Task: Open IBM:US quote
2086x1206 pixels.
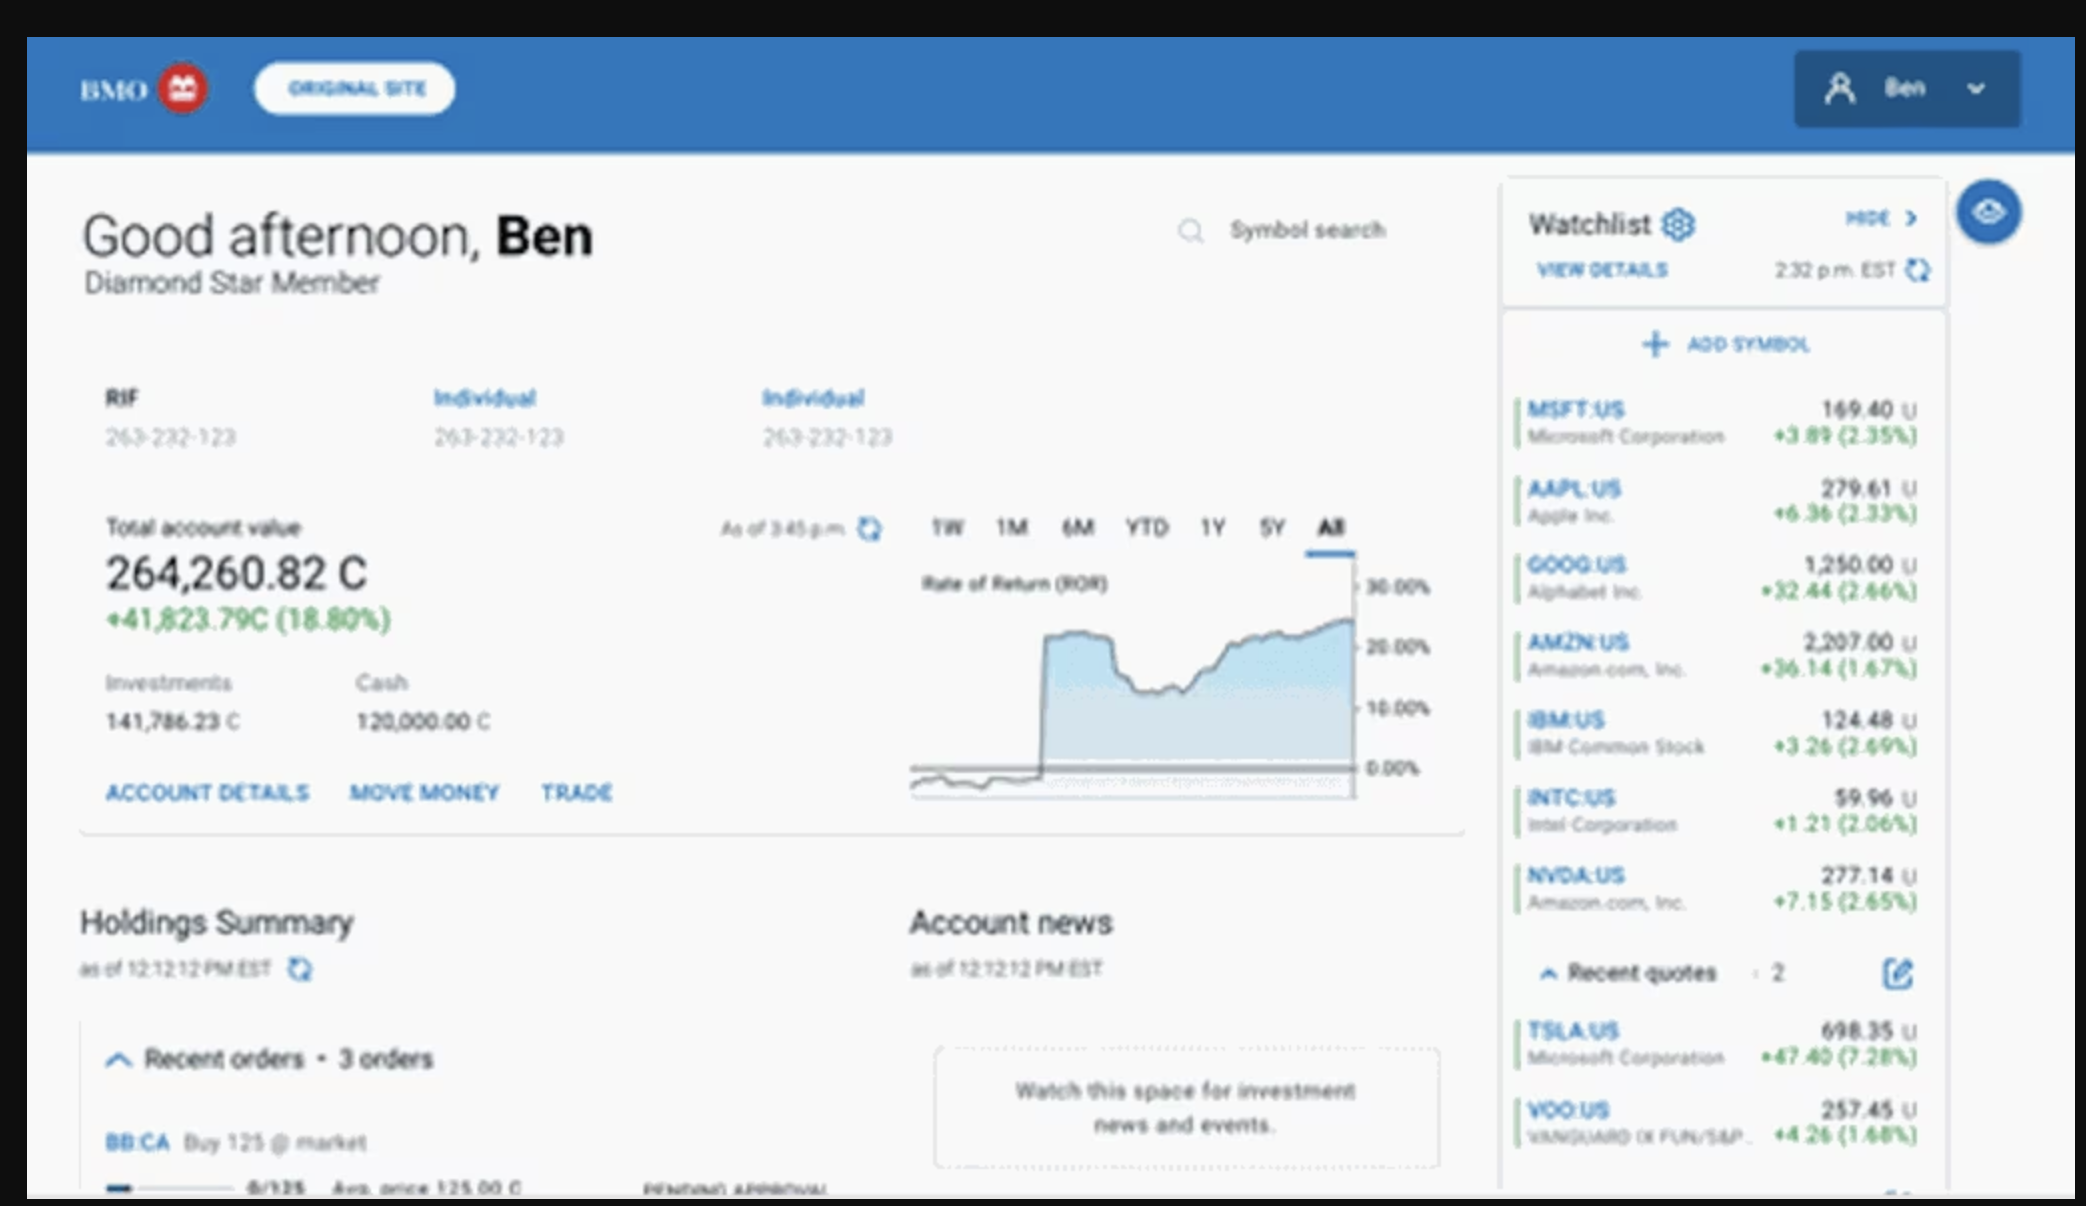Action: pyautogui.click(x=1566, y=720)
